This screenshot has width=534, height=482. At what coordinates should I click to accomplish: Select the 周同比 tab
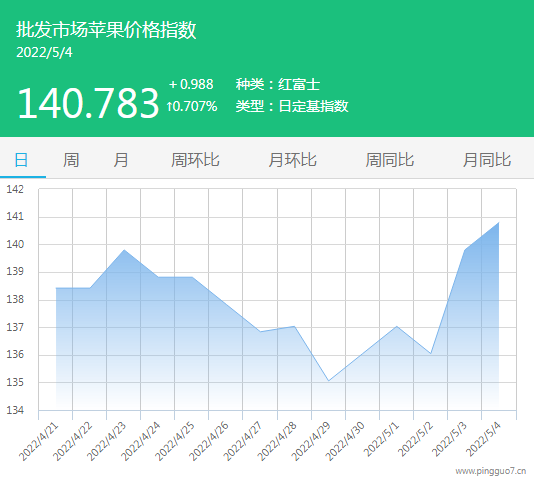coord(390,160)
